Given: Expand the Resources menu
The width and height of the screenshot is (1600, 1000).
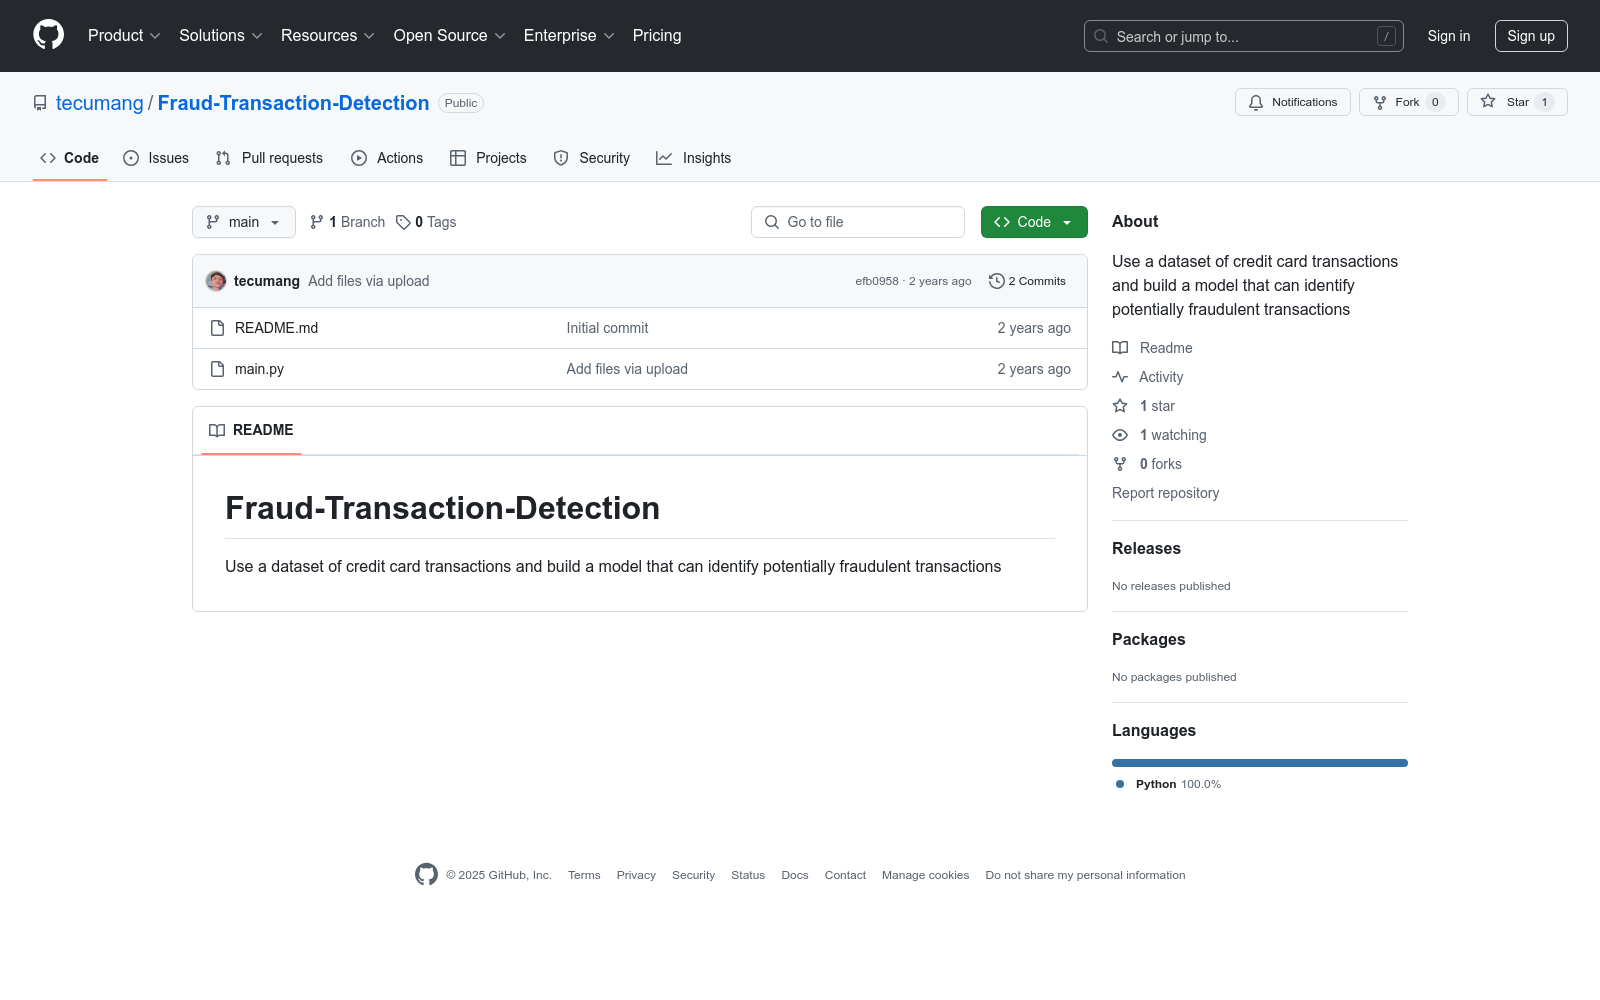Looking at the screenshot, I should pyautogui.click(x=328, y=35).
